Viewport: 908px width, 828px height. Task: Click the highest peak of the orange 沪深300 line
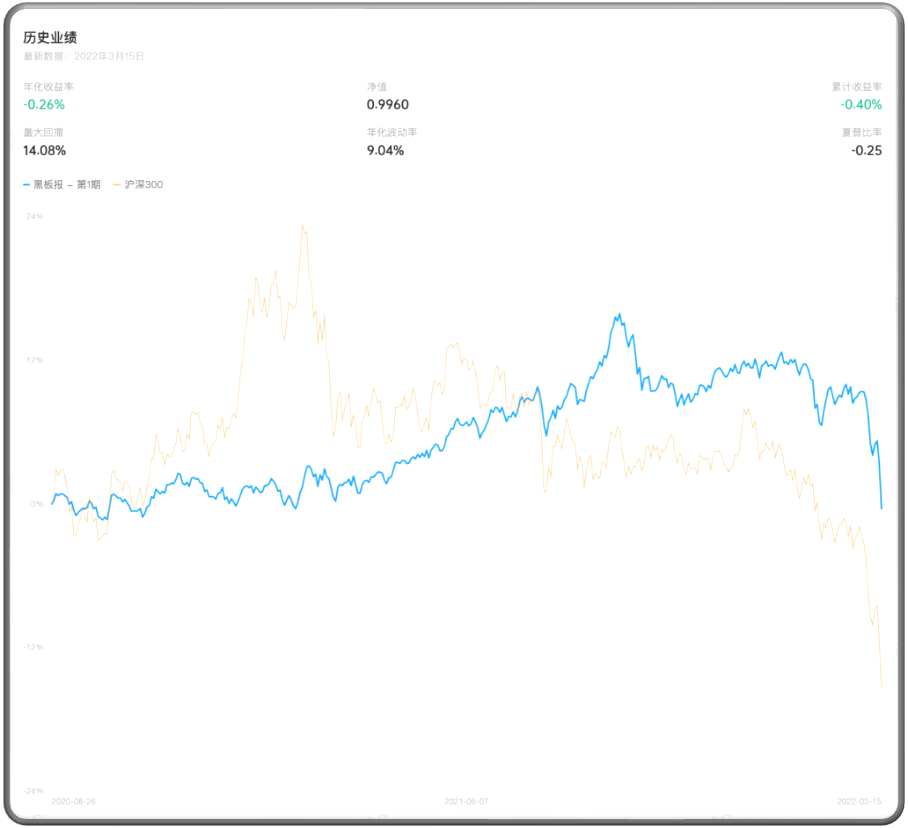[302, 226]
